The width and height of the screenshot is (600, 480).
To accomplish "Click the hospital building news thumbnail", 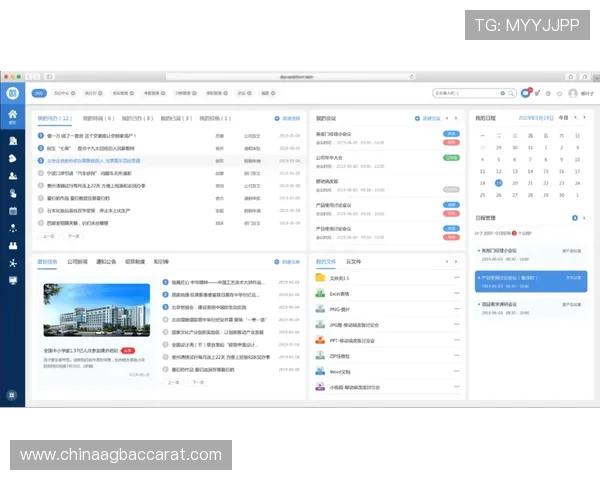I will click(x=96, y=310).
